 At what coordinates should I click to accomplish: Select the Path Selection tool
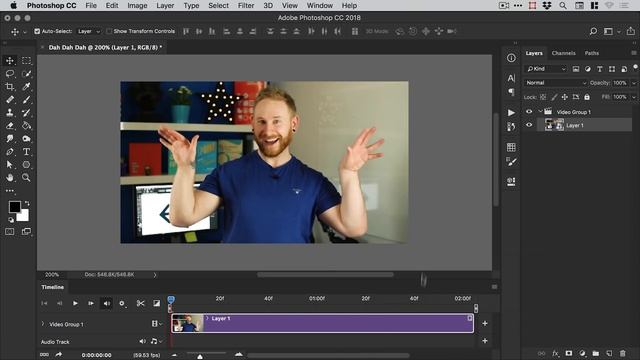pos(10,165)
